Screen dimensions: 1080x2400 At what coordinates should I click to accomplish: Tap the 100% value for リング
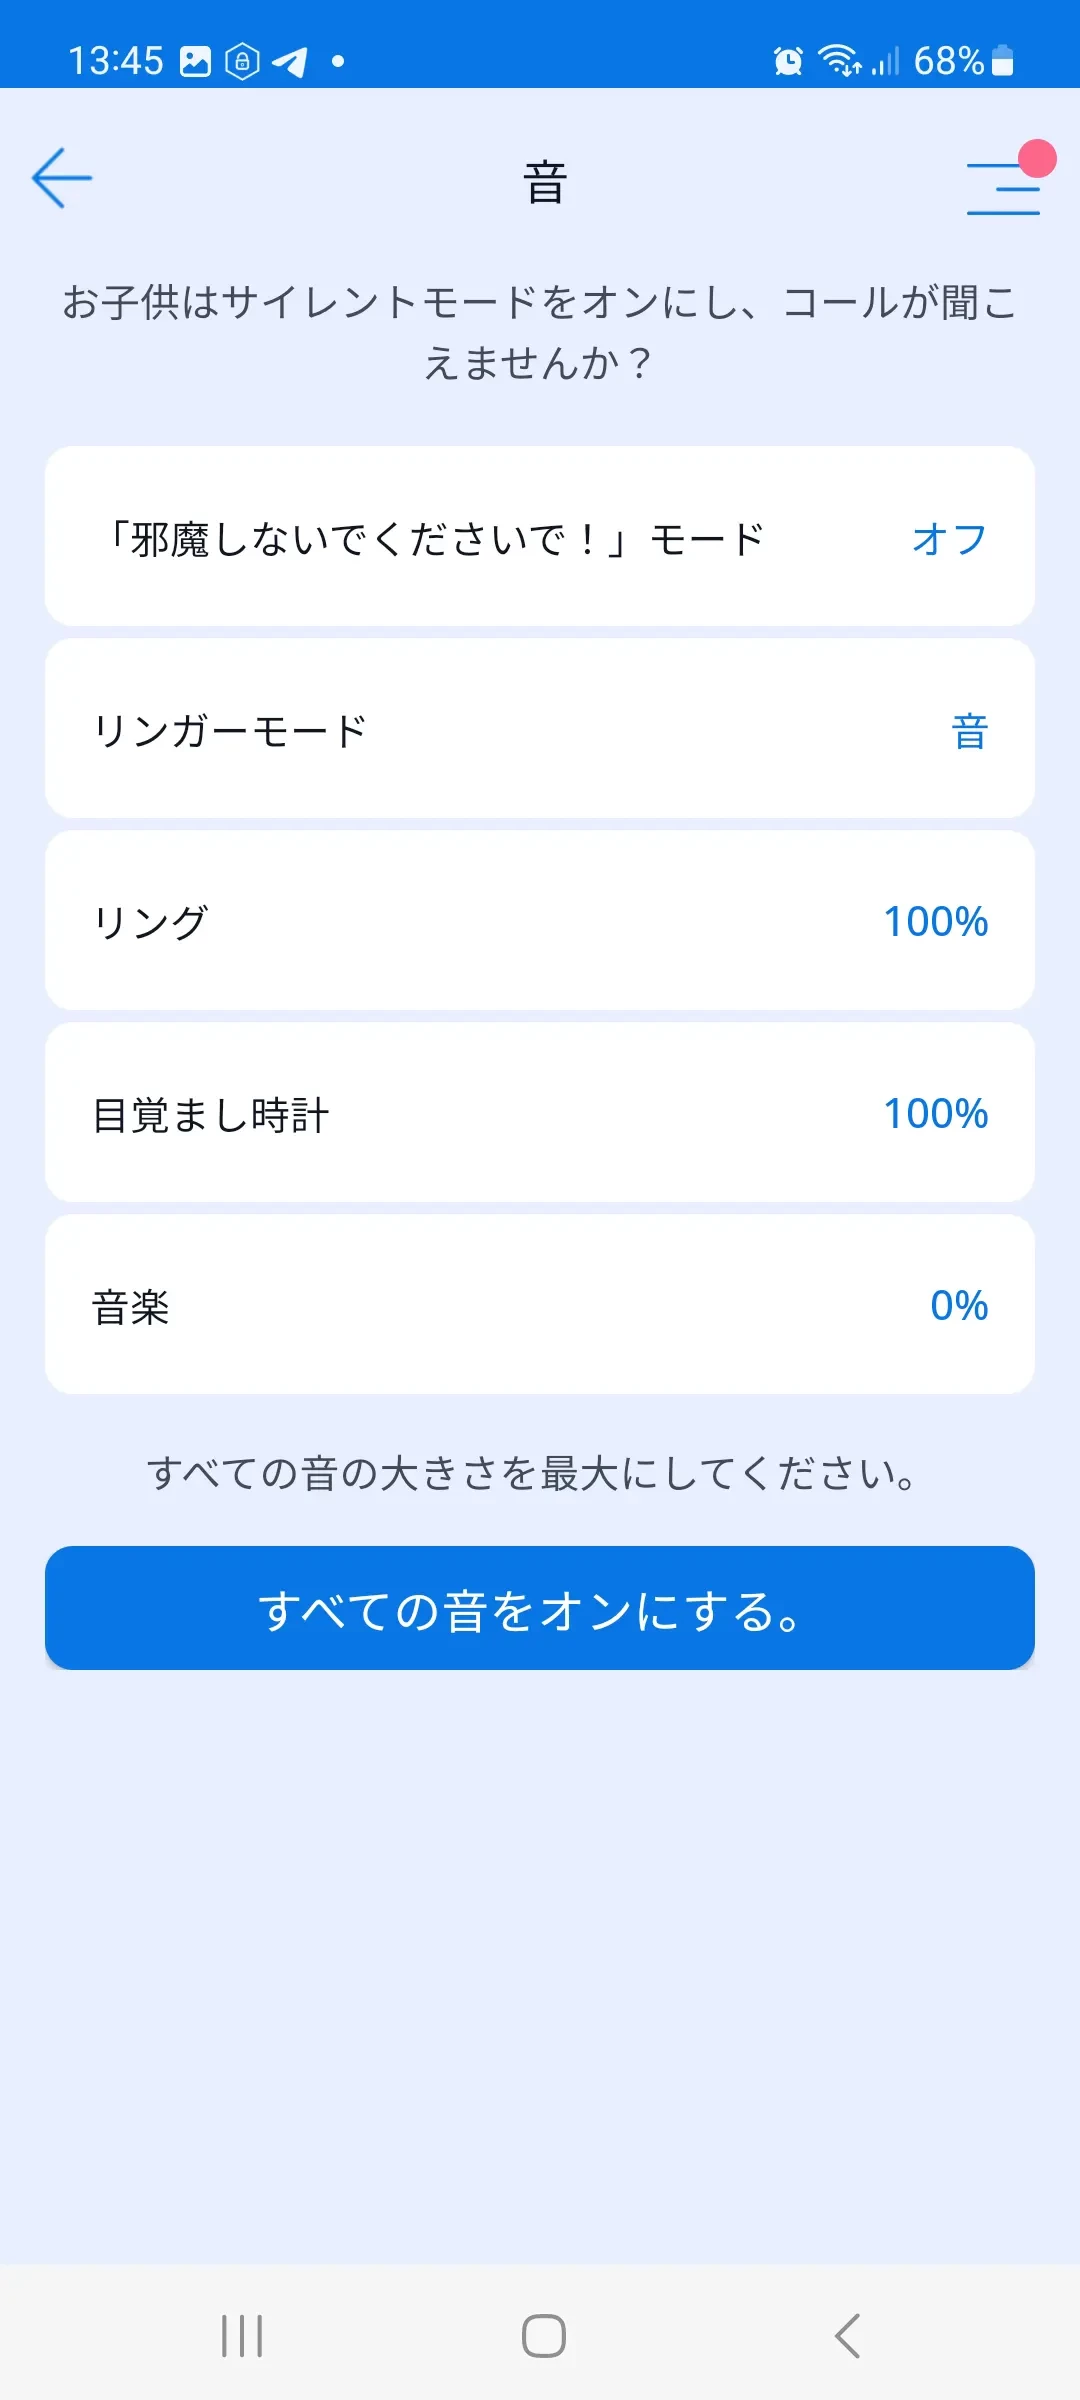tap(935, 921)
